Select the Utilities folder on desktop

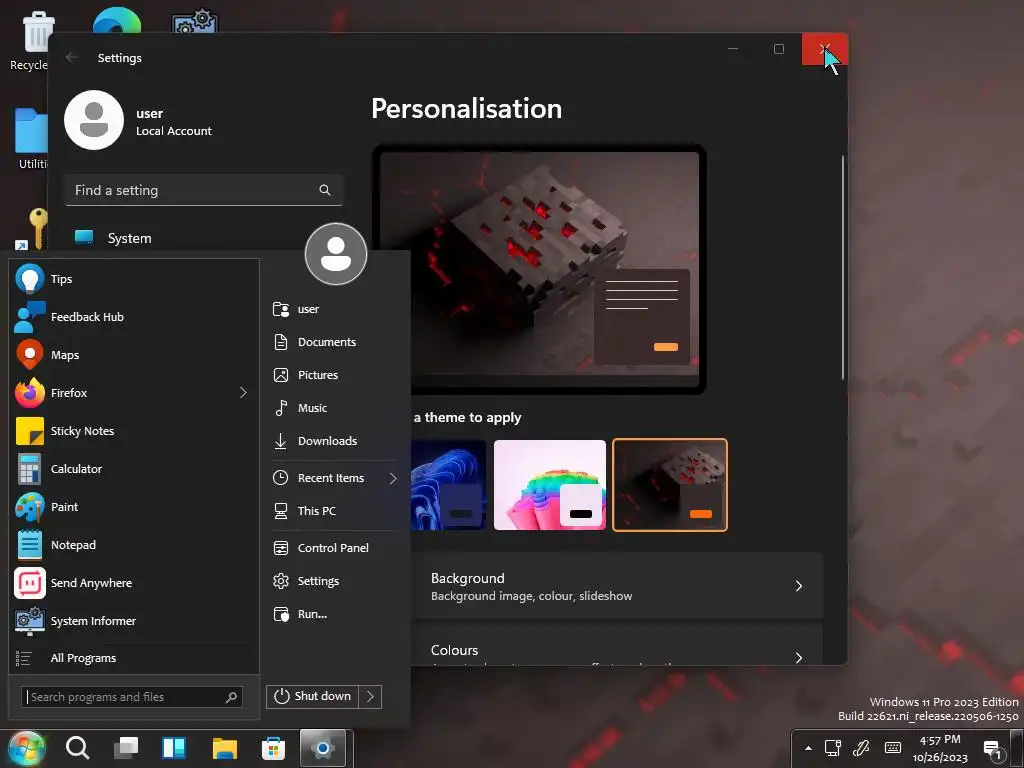pyautogui.click(x=30, y=138)
